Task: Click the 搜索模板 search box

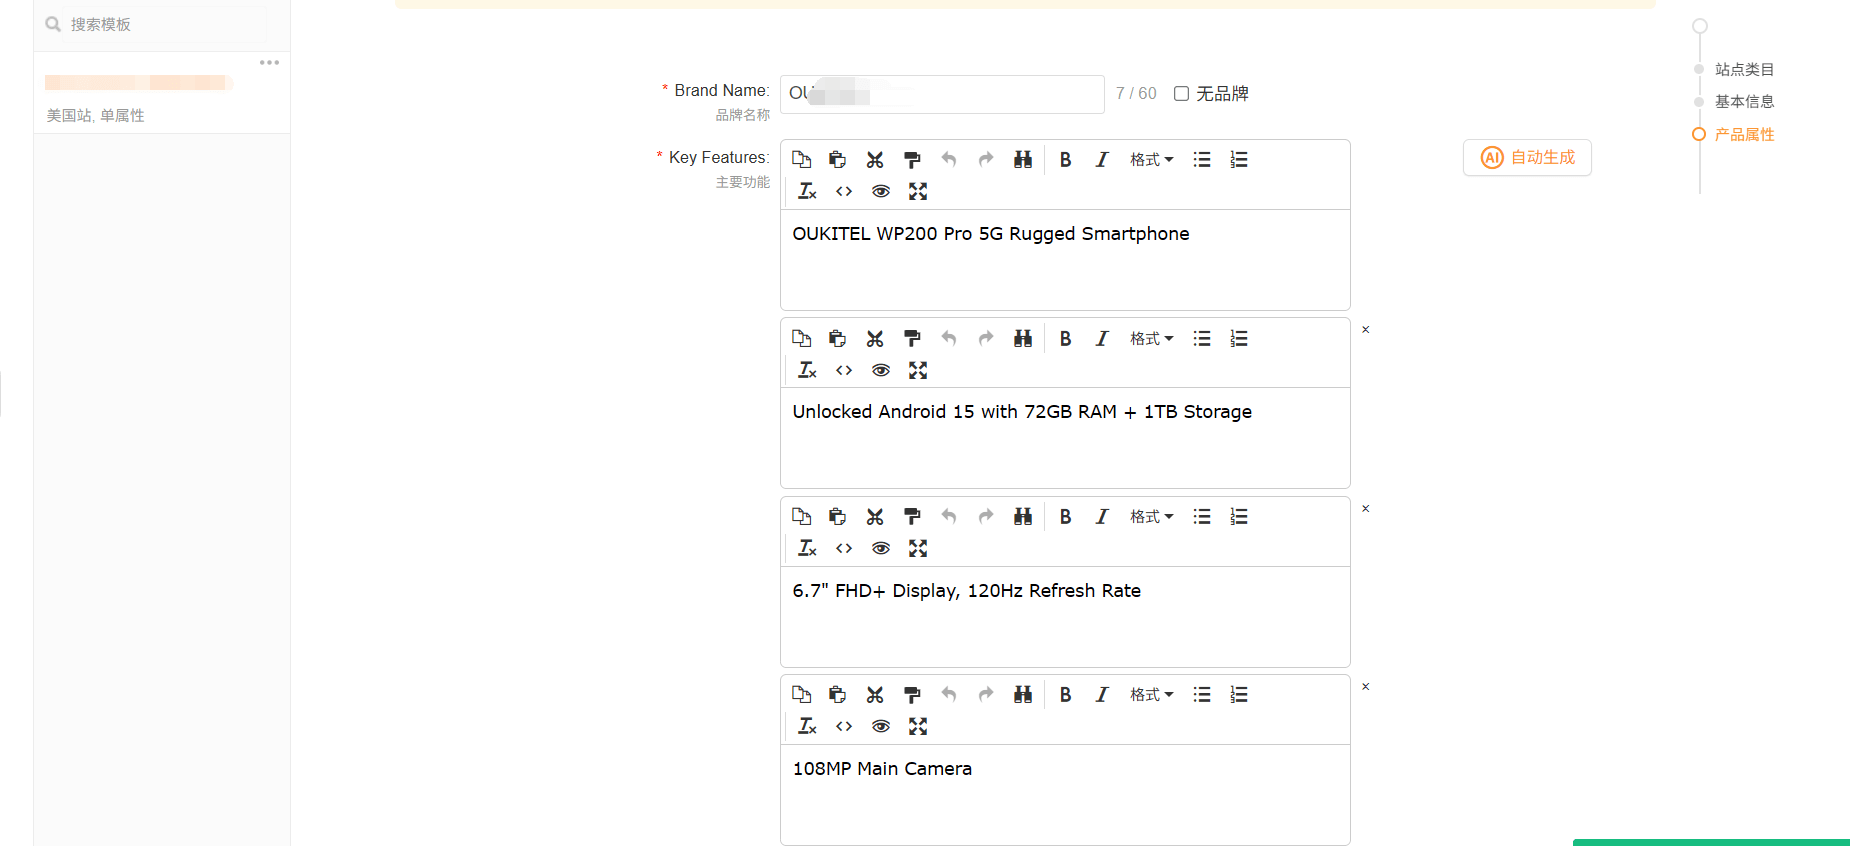Action: pos(156,25)
